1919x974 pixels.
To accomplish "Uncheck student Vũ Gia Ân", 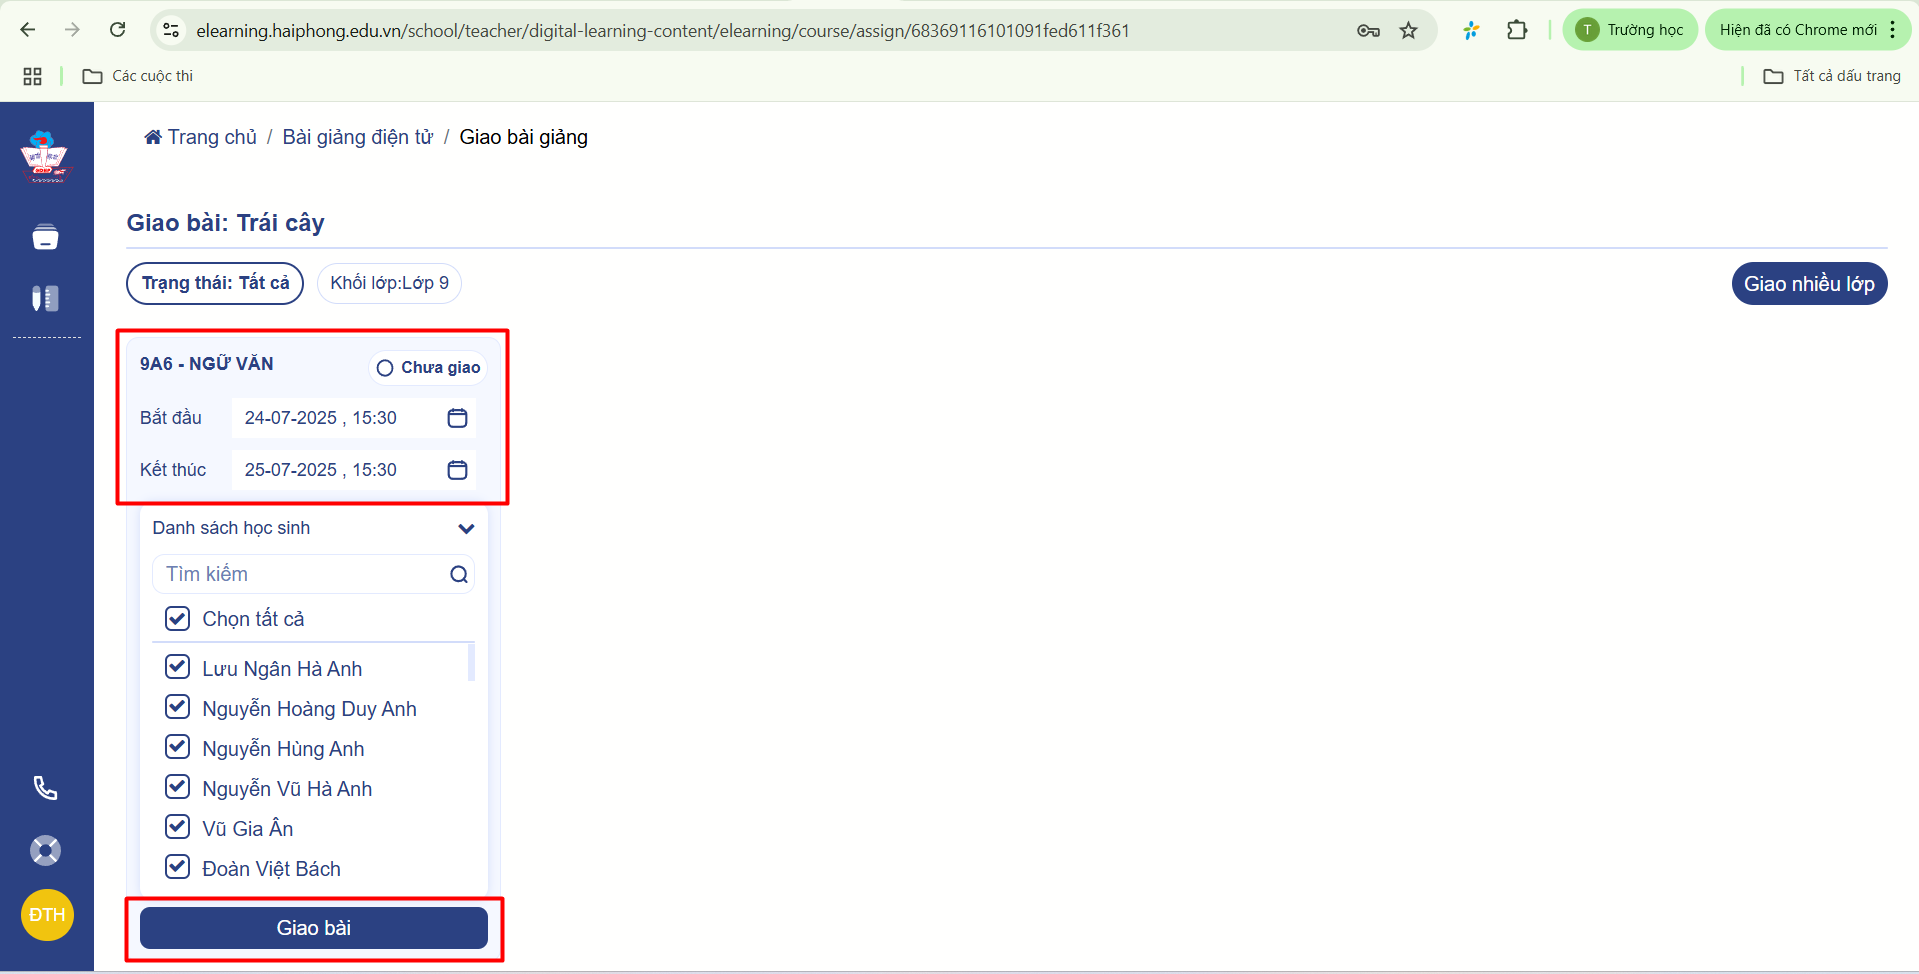I will (x=178, y=827).
